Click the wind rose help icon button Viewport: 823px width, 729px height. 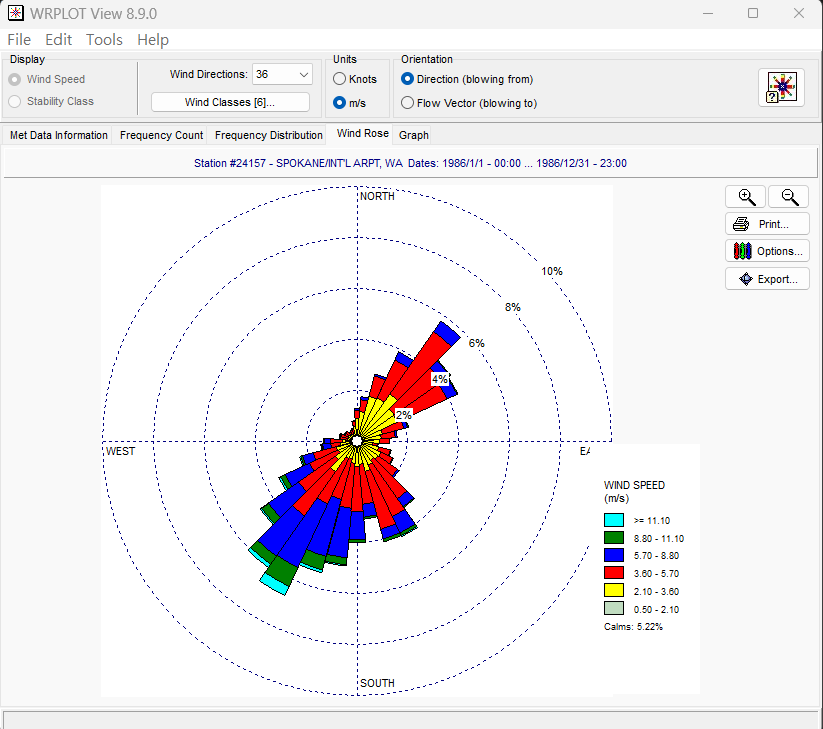781,88
